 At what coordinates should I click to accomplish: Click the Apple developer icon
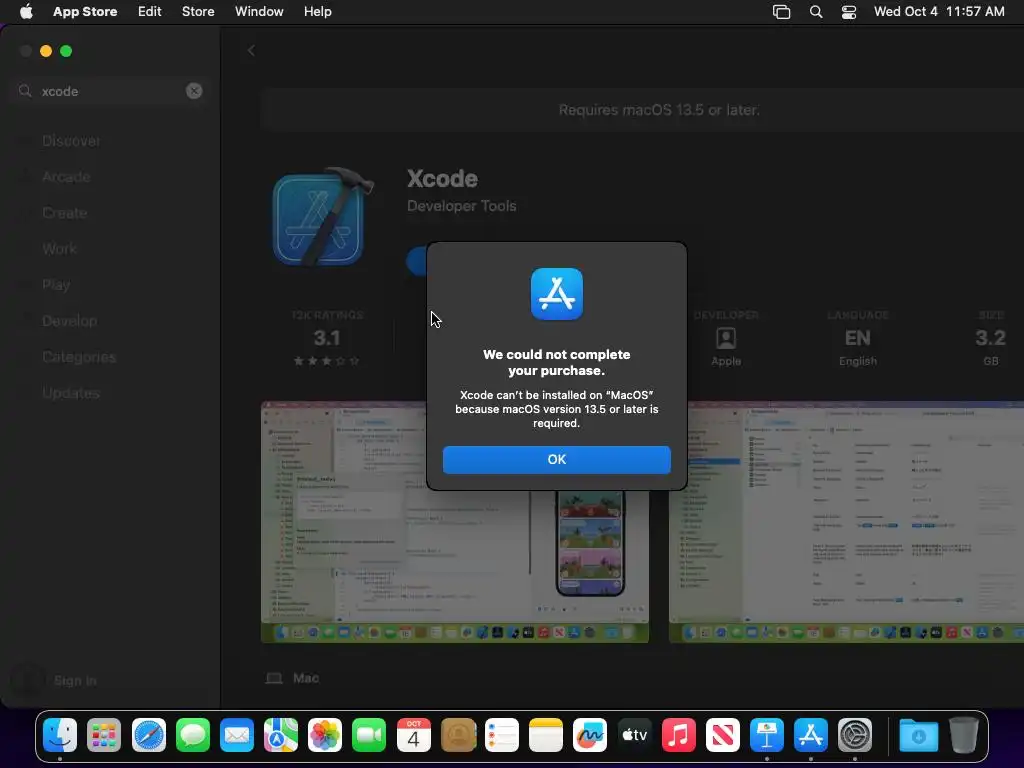click(726, 338)
